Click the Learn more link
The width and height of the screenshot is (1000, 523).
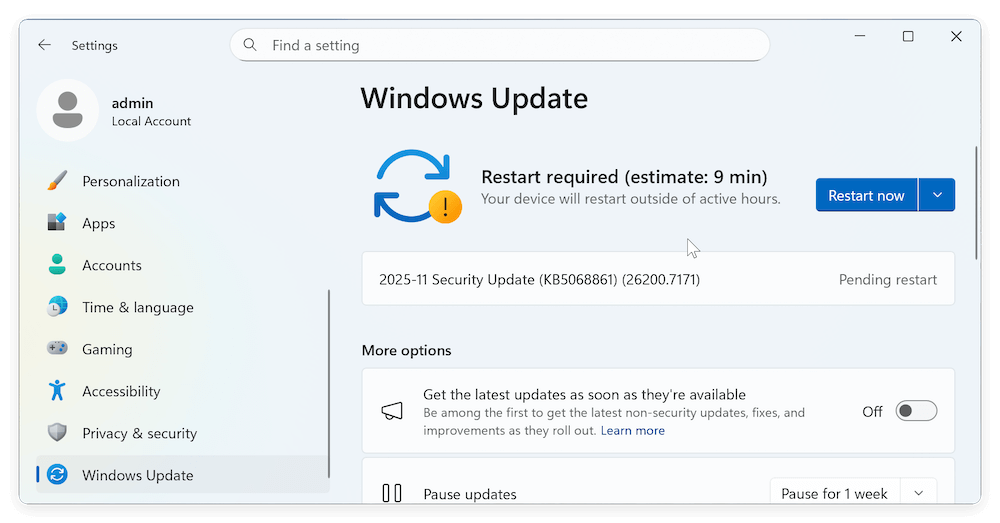[633, 431]
